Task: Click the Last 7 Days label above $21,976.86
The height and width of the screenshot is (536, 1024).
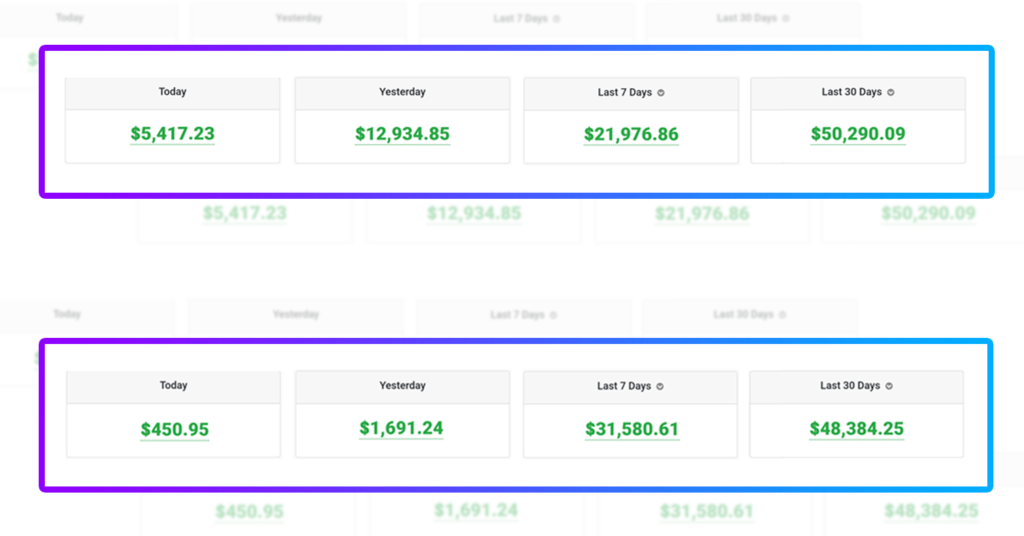Action: click(625, 92)
